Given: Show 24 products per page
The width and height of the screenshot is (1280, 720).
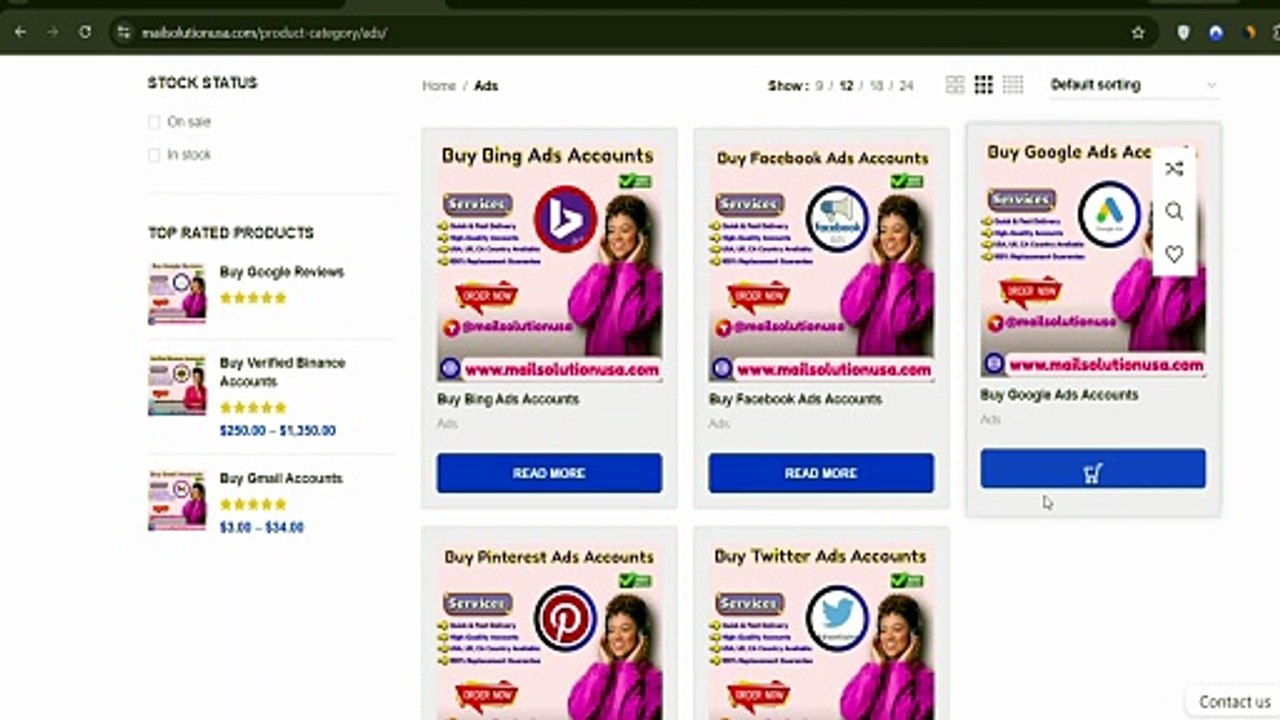Looking at the screenshot, I should [x=906, y=86].
